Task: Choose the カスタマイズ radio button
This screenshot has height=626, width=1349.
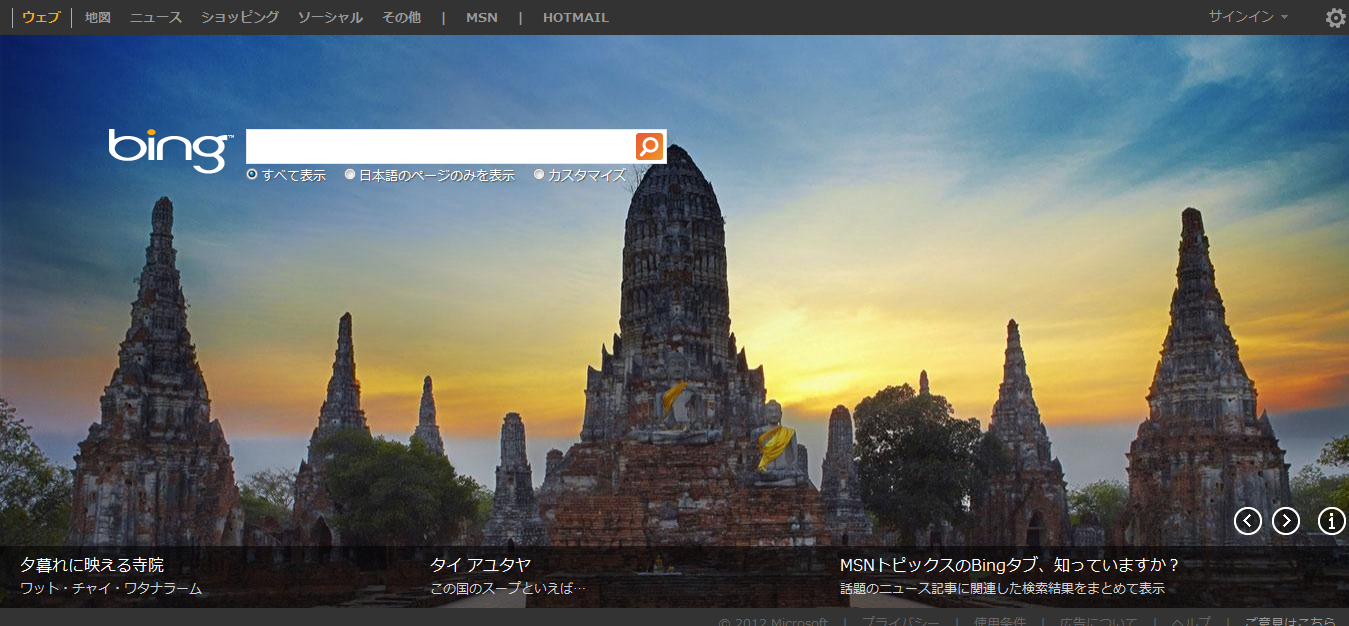Action: tap(539, 175)
